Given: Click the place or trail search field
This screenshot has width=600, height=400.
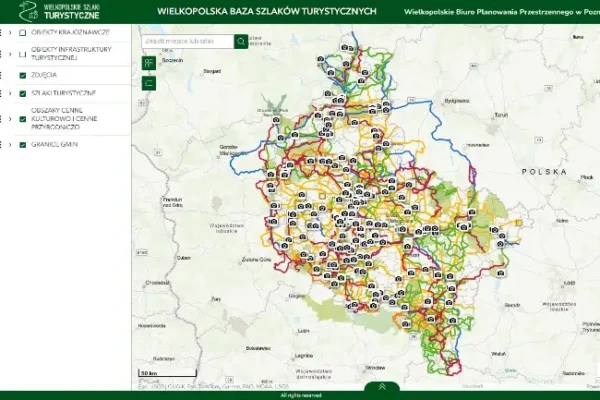Looking at the screenshot, I should (x=188, y=41).
